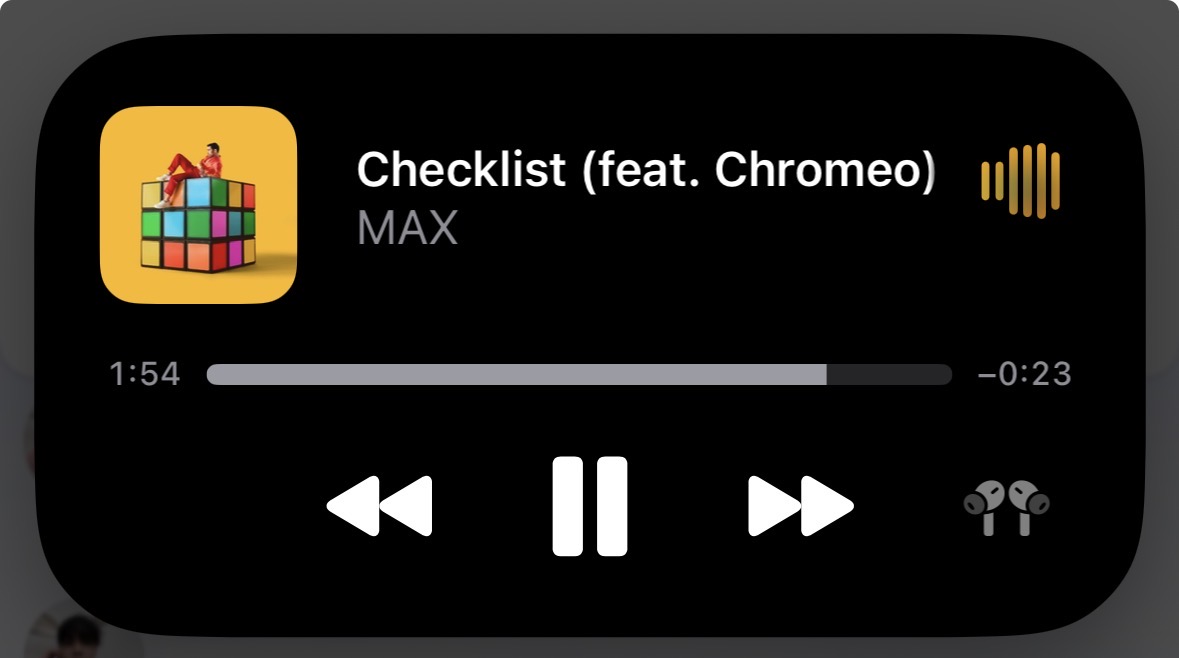Viewport: 1179px width, 658px height.
Task: Tap the gold audio waveform icon
Action: 1020,180
